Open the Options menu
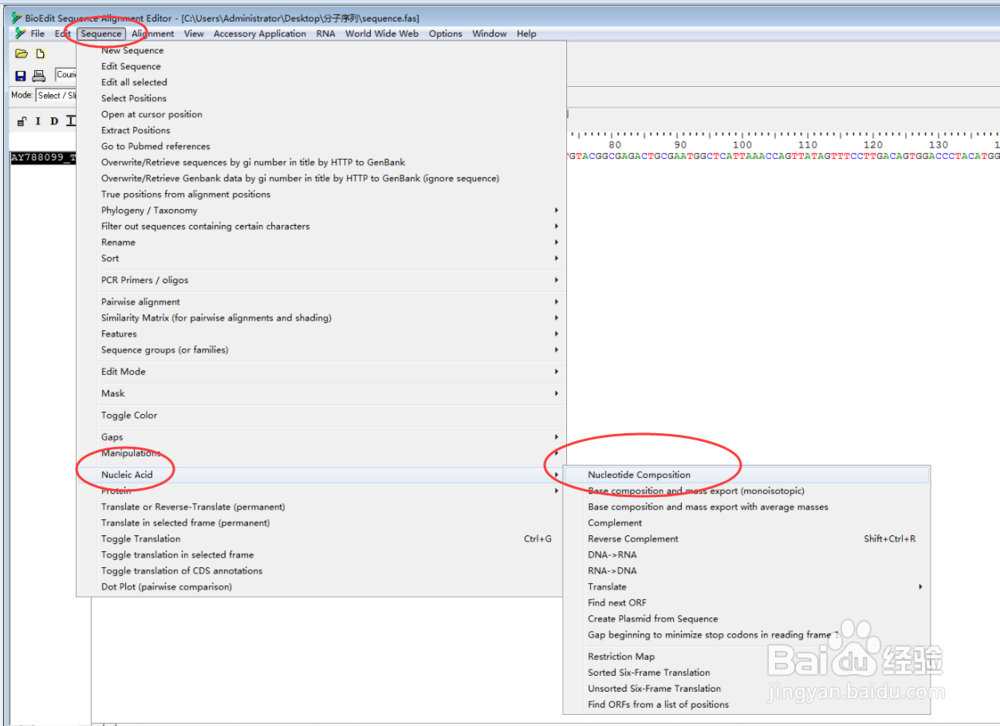This screenshot has height=726, width=1000. (x=445, y=33)
